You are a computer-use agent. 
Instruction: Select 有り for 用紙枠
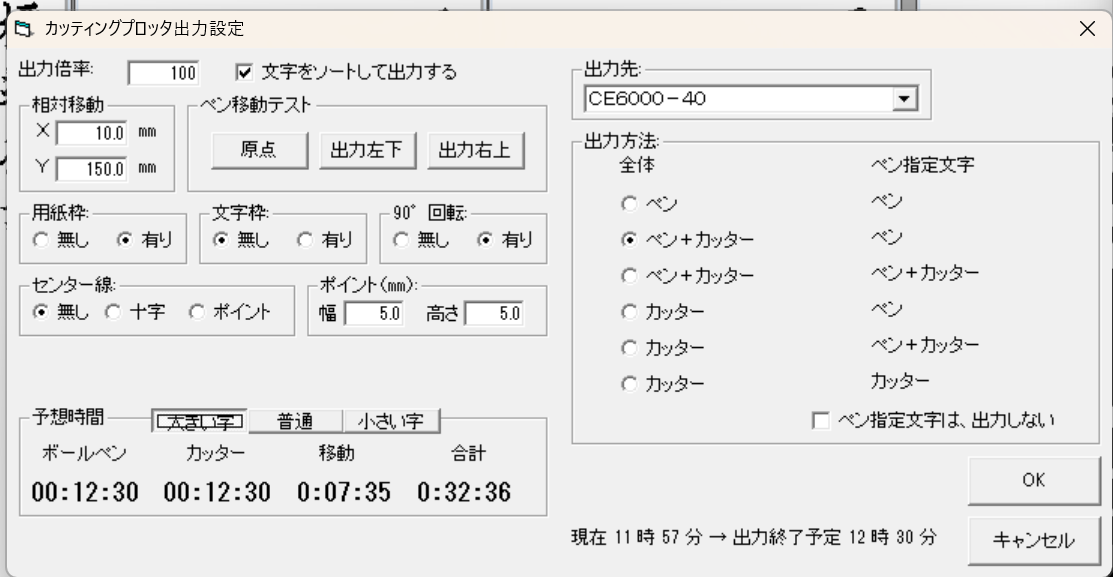point(125,240)
